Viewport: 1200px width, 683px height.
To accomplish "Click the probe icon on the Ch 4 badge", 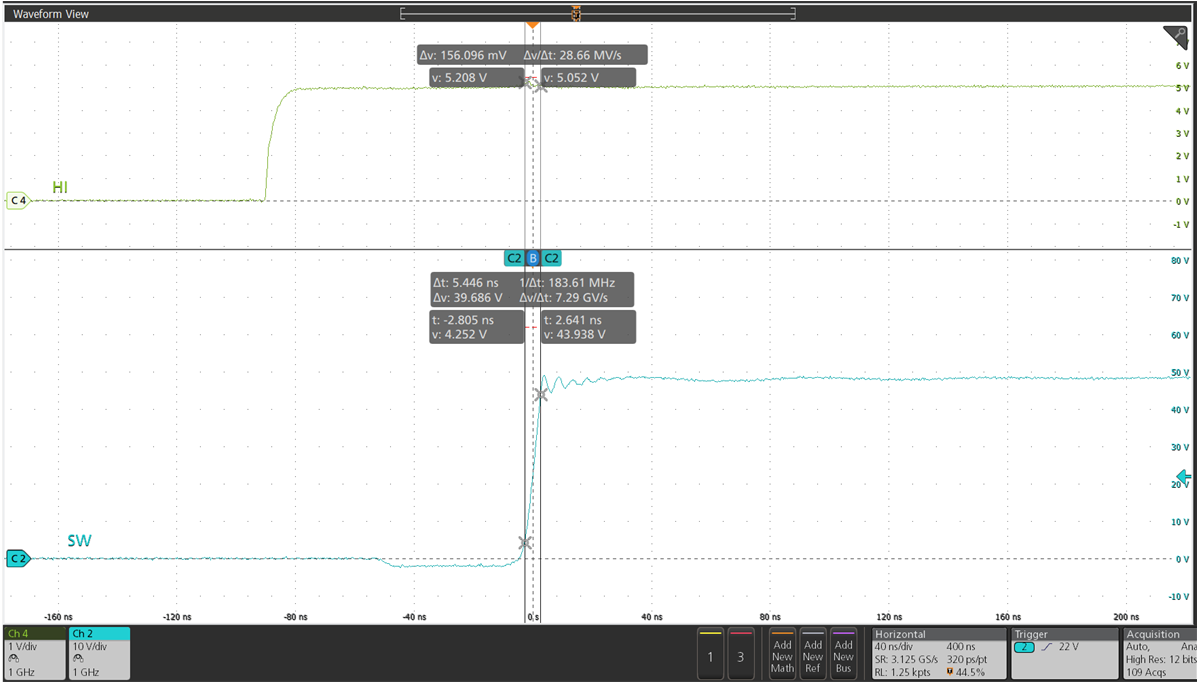I will click(x=12, y=658).
